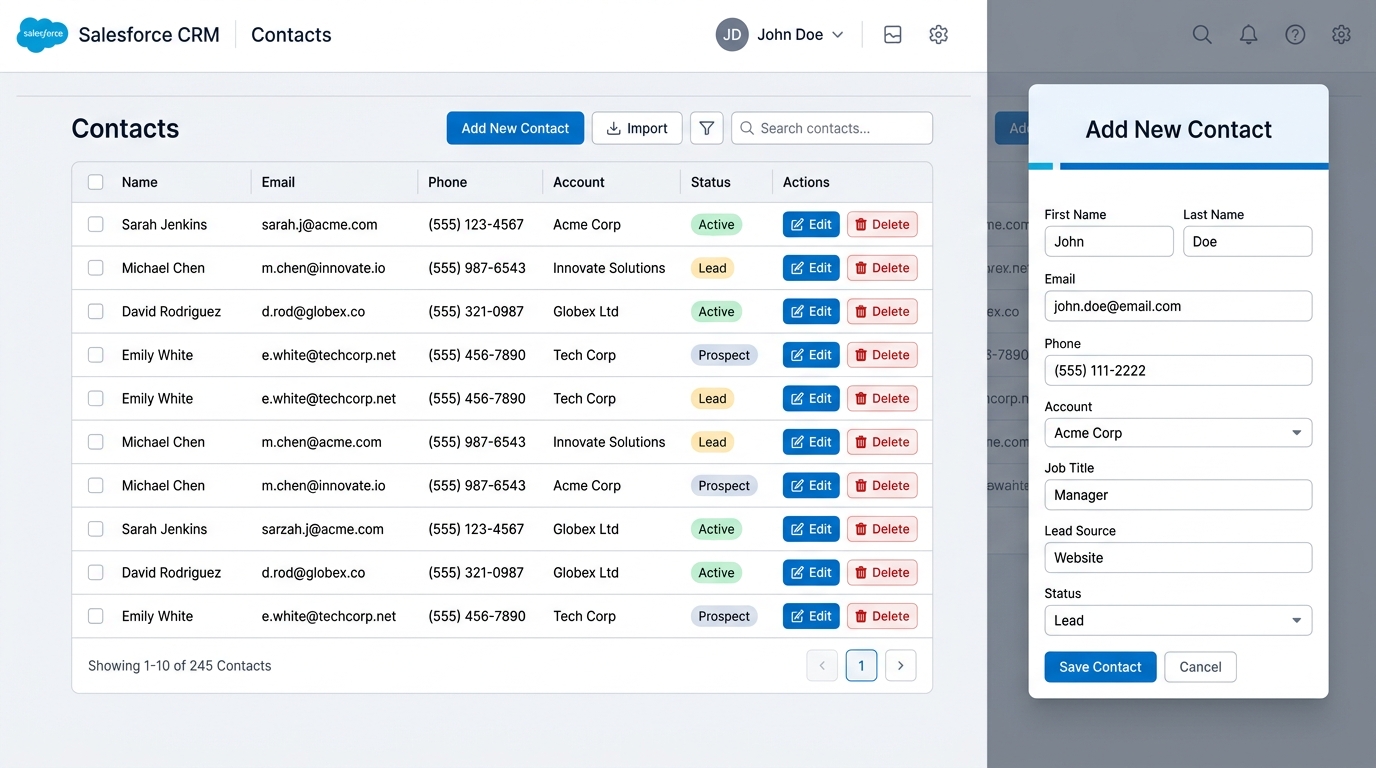Click the email cell sarzah.j@acme.com
This screenshot has height=768, width=1376.
tap(323, 529)
